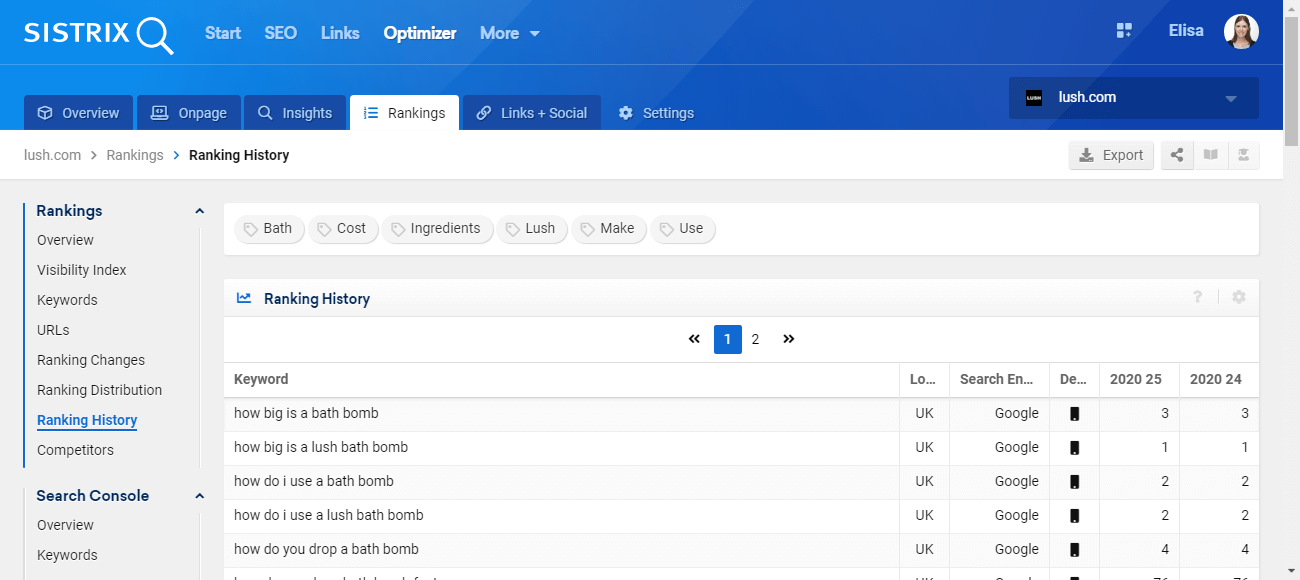This screenshot has height=580, width=1300.
Task: Open the Ranking History help question mark
Action: click(1198, 297)
